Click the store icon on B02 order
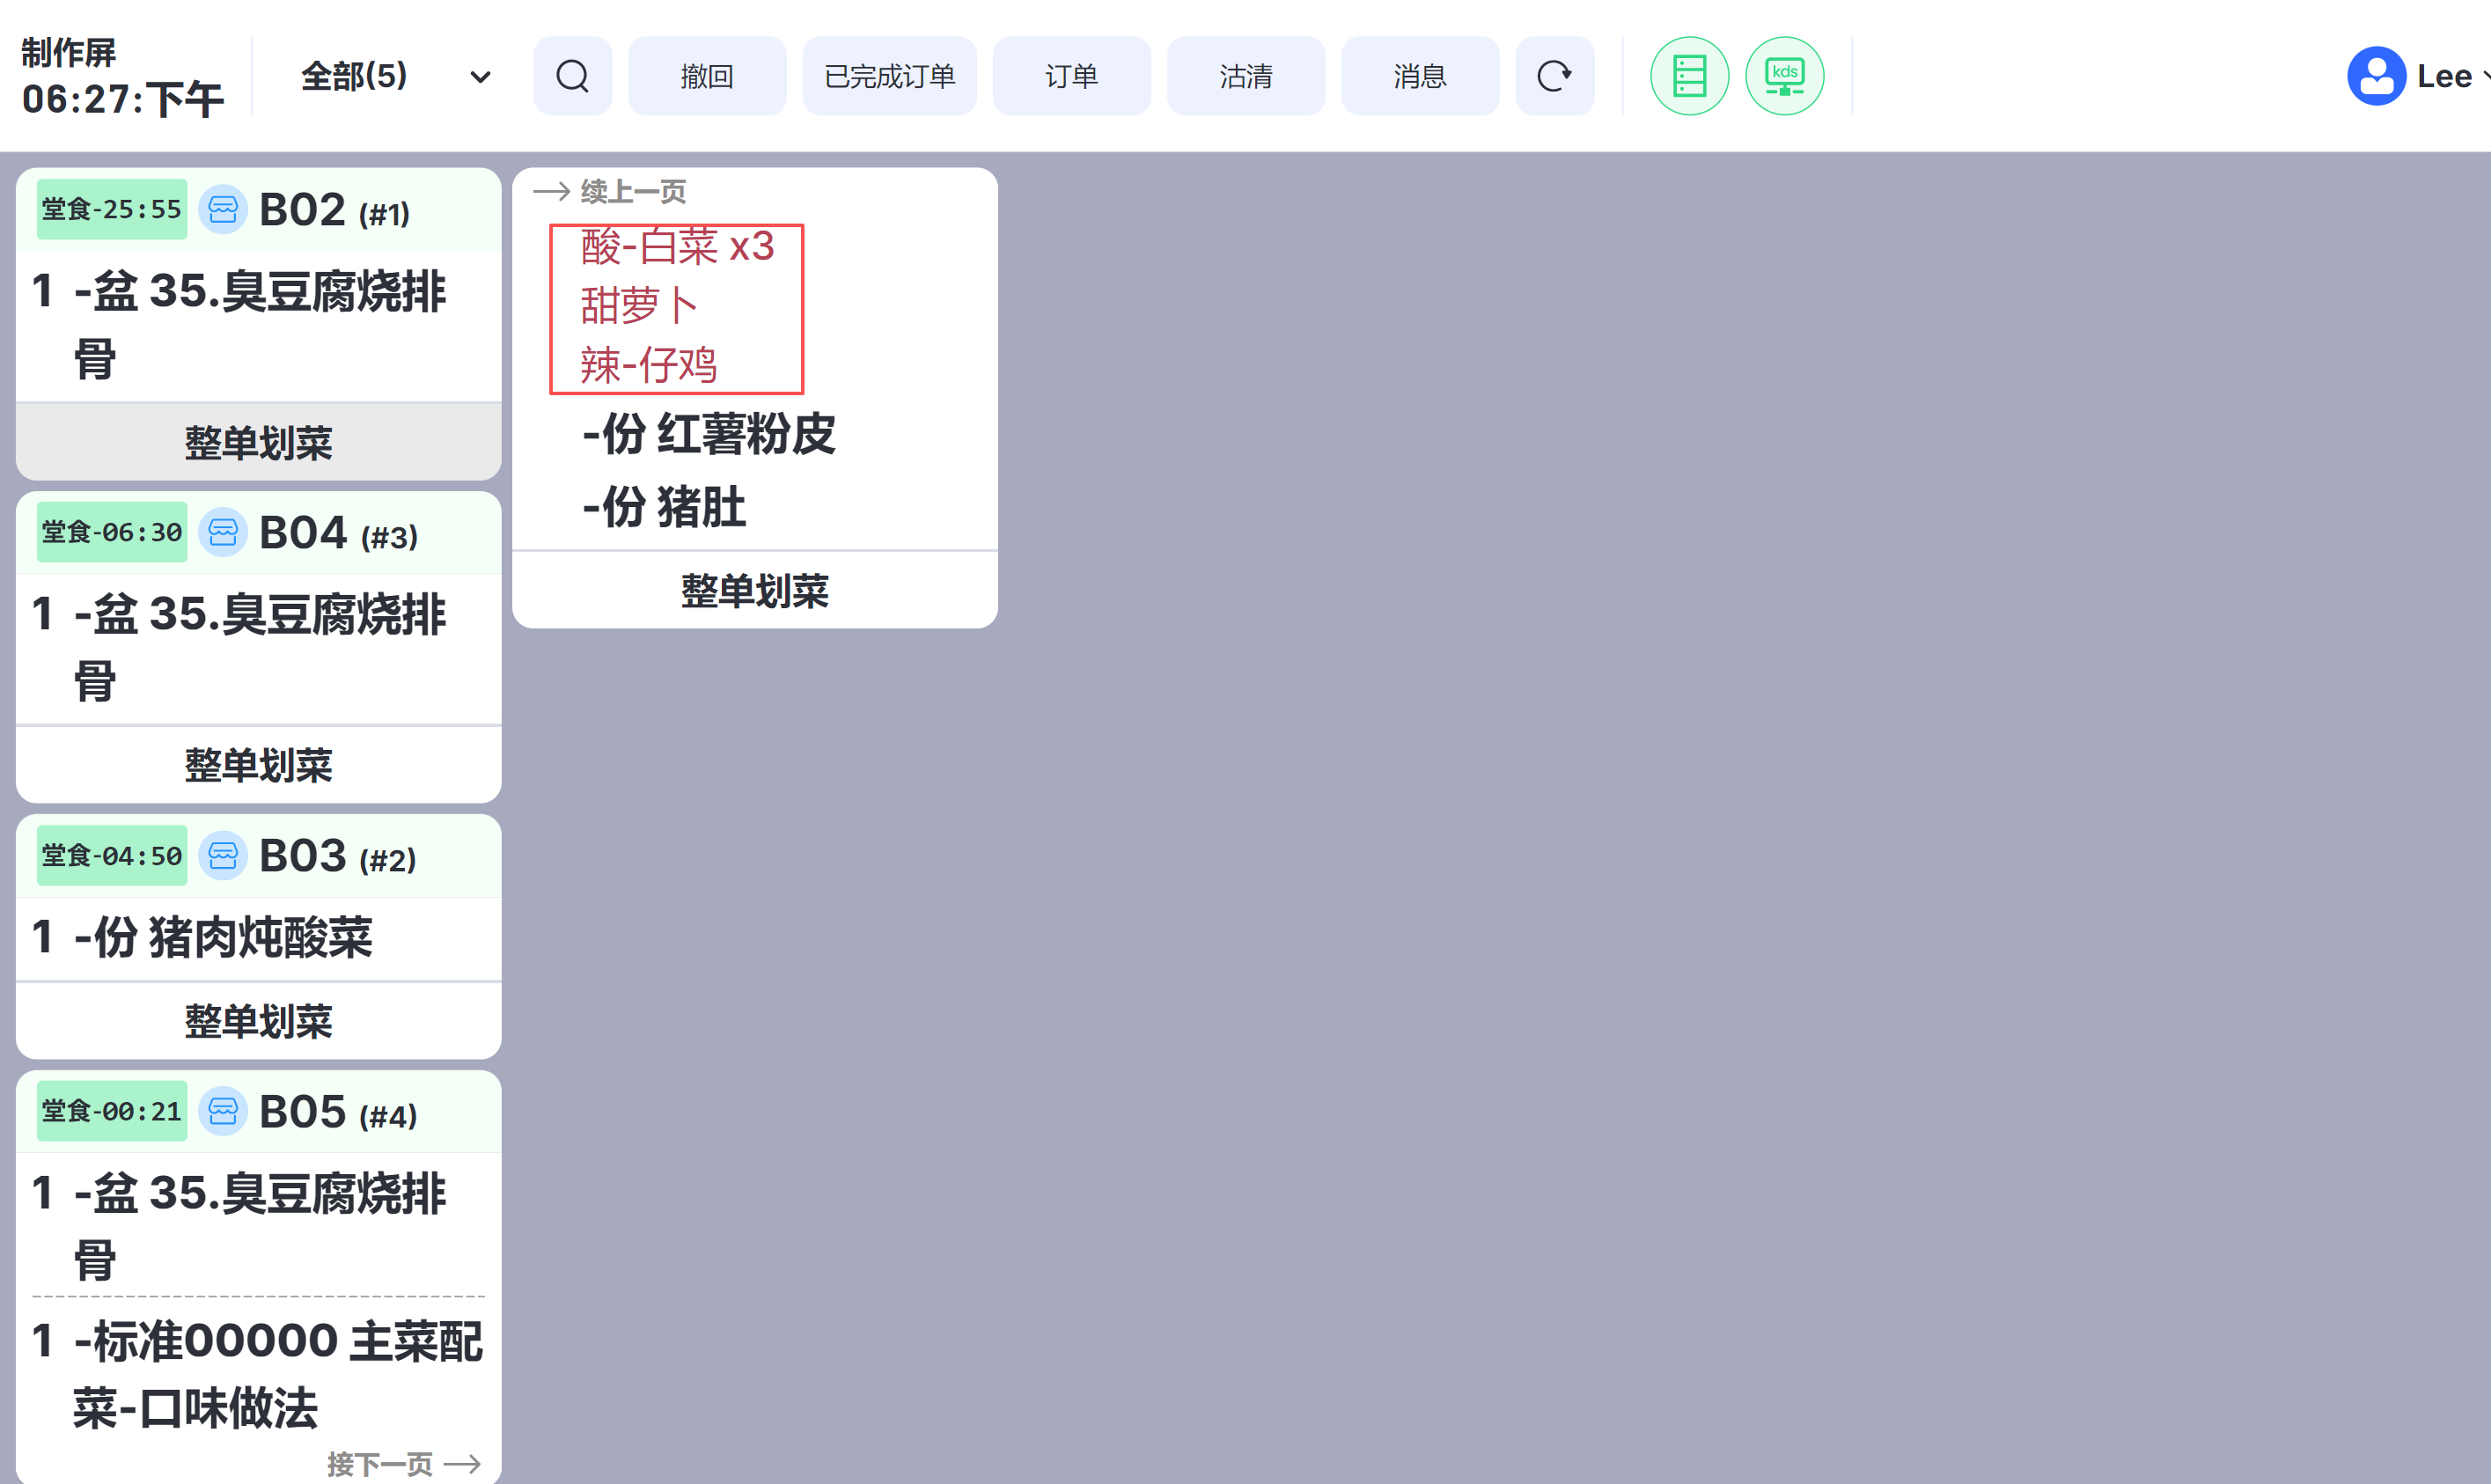 [223, 210]
